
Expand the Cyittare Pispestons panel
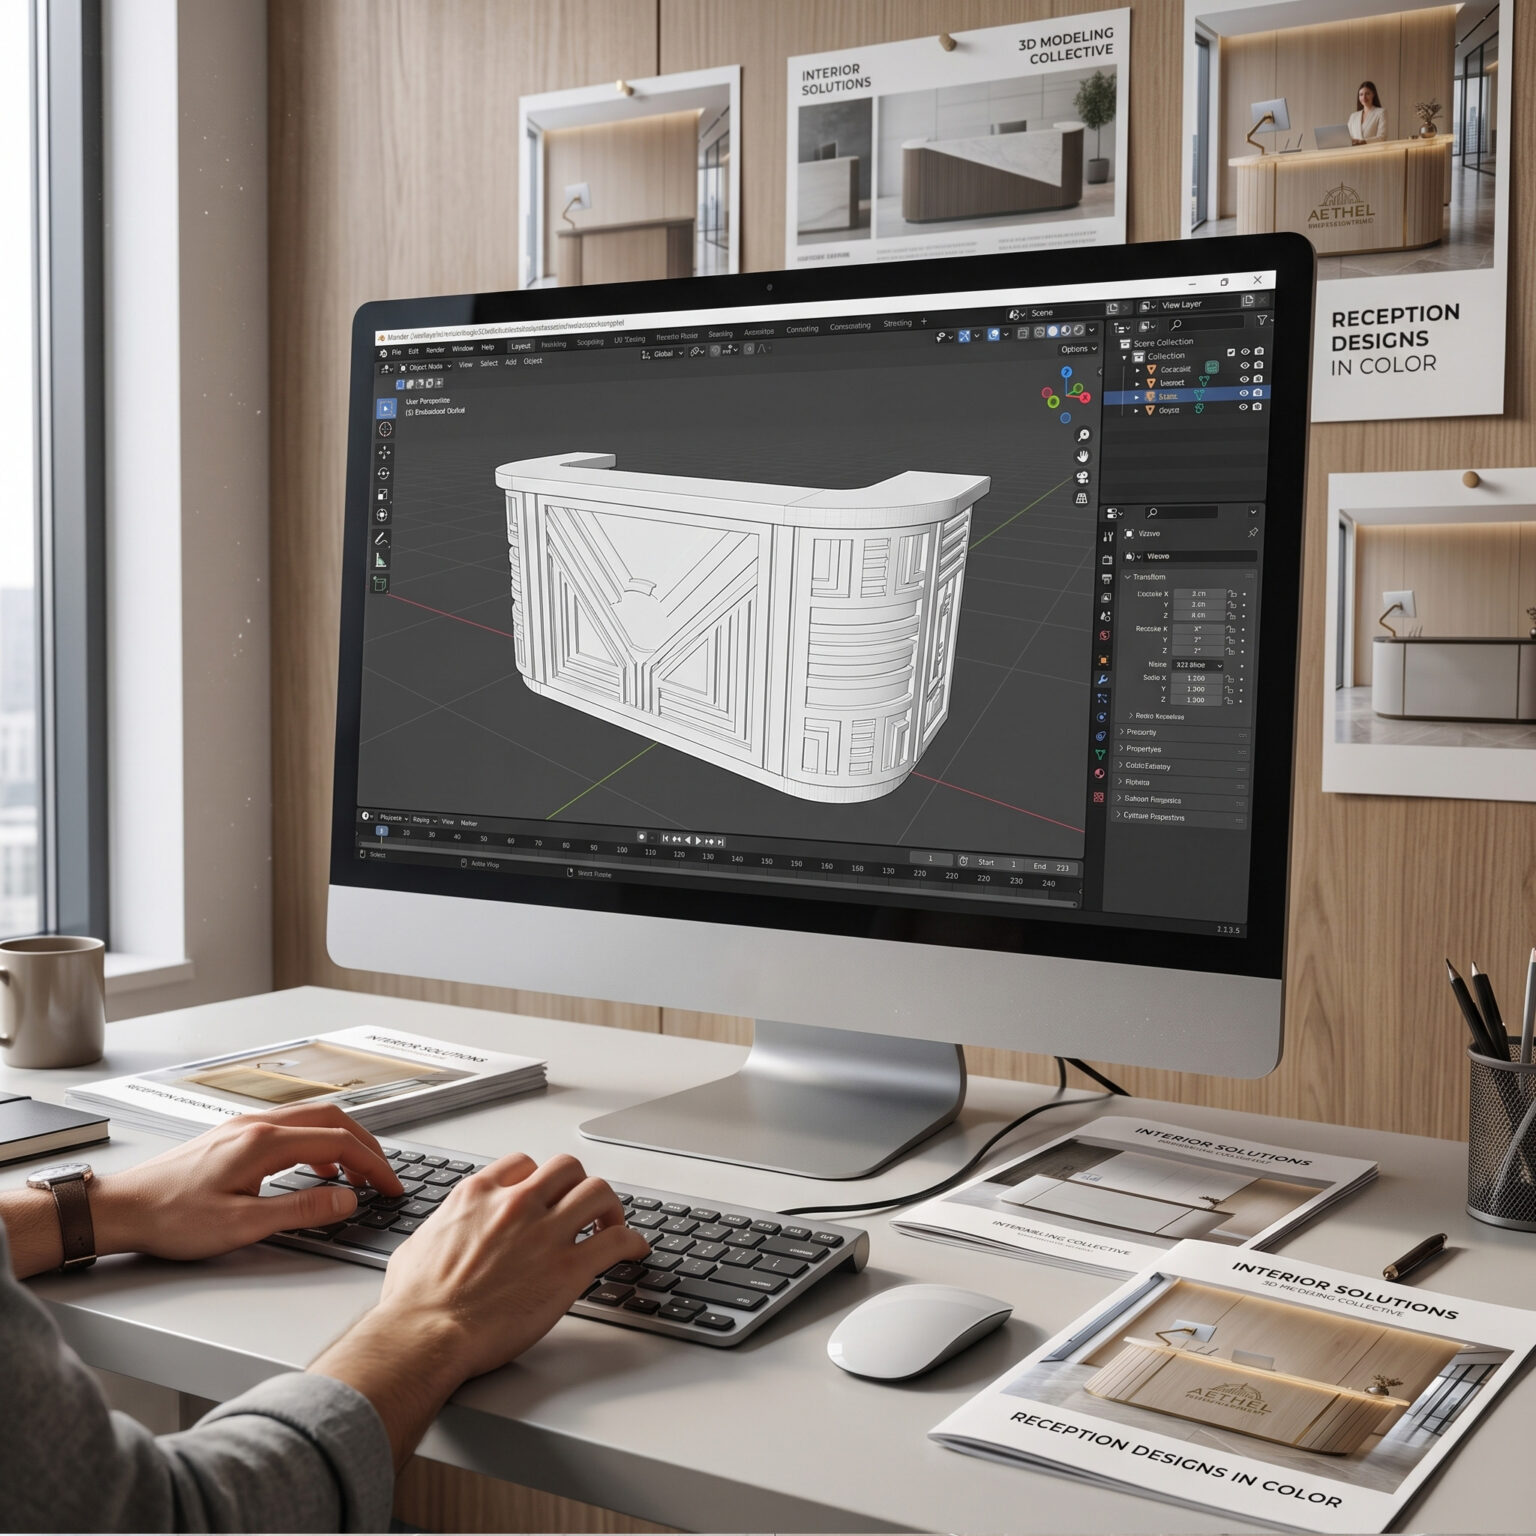[x=1180, y=817]
